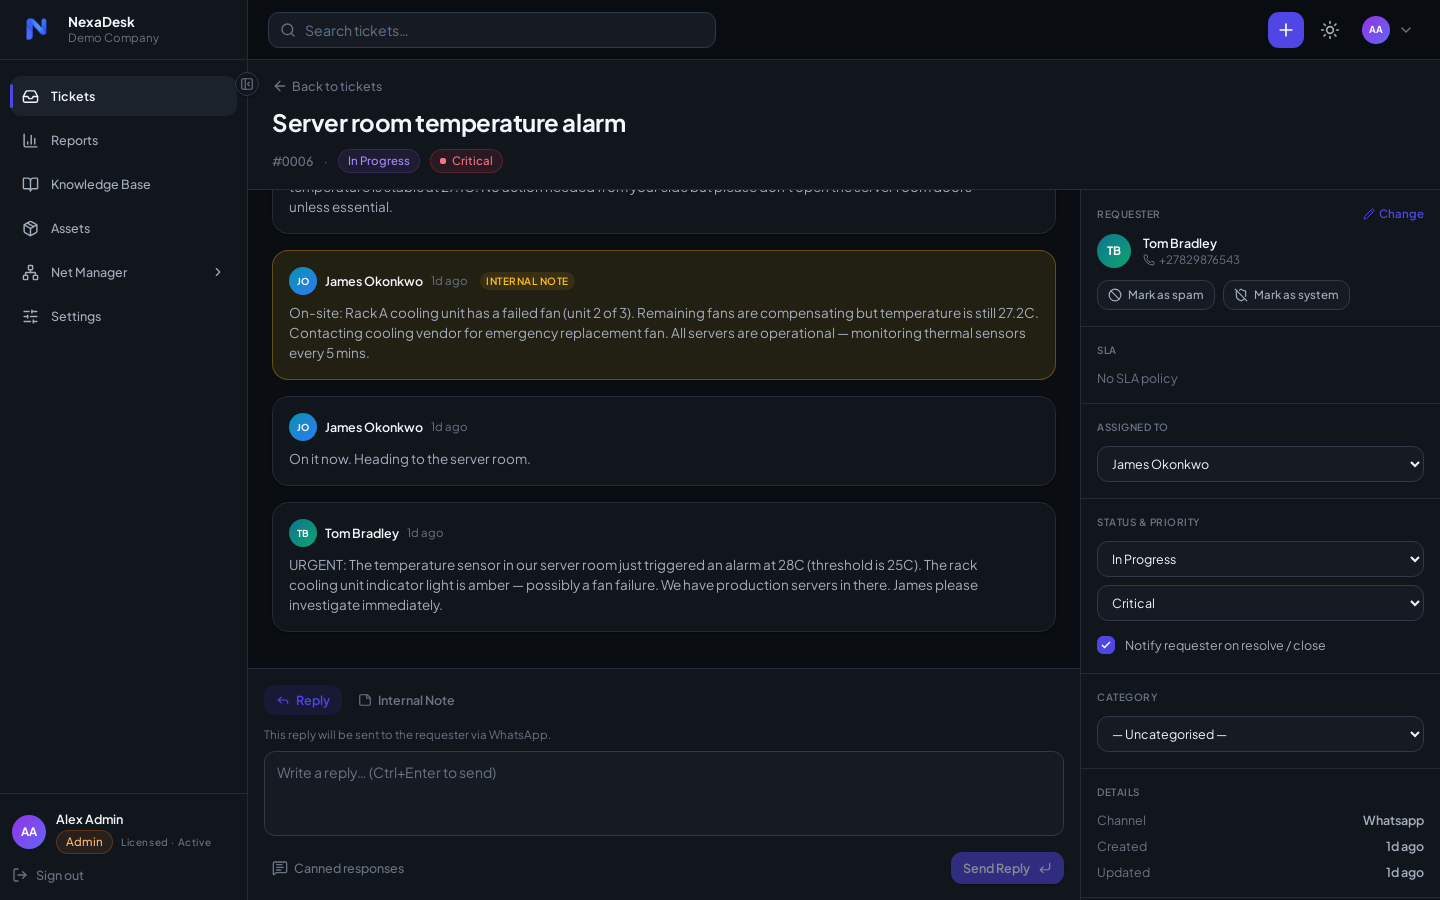Open the In Progress status dropdown
Image resolution: width=1440 pixels, height=900 pixels.
1260,559
